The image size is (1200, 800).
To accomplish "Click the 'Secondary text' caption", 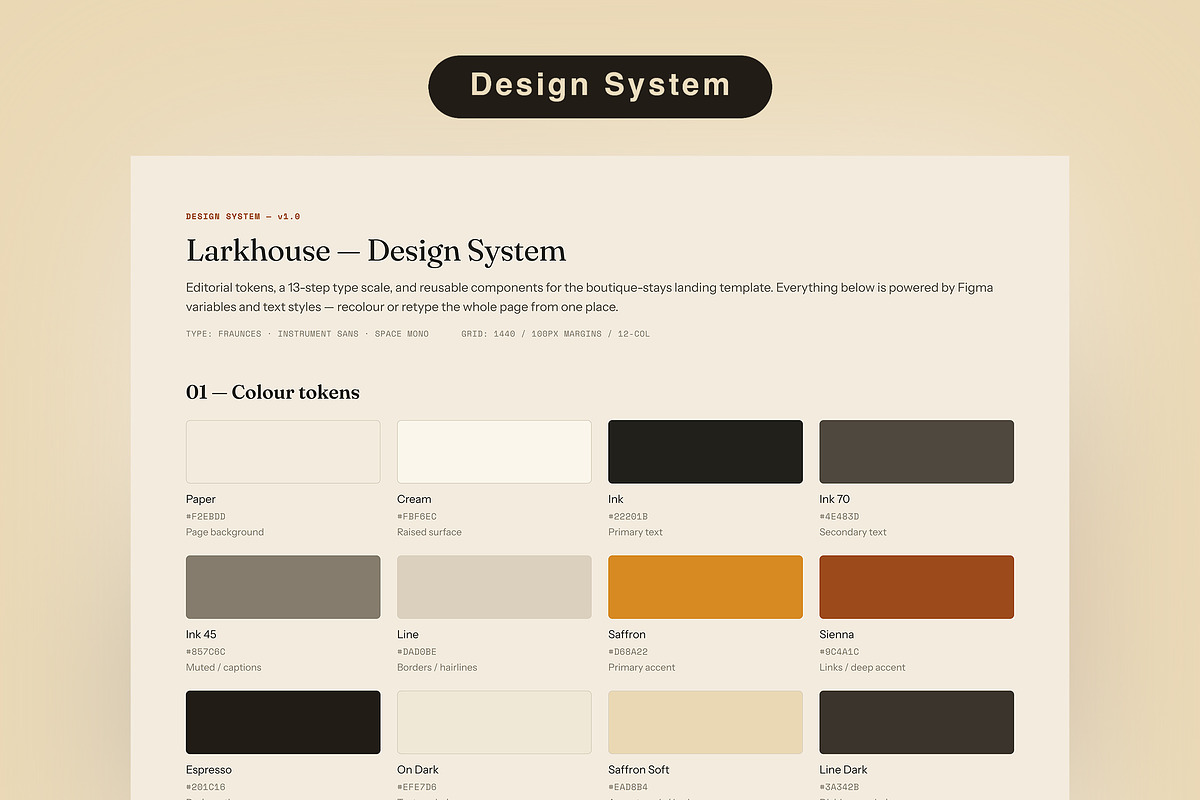I will [853, 532].
